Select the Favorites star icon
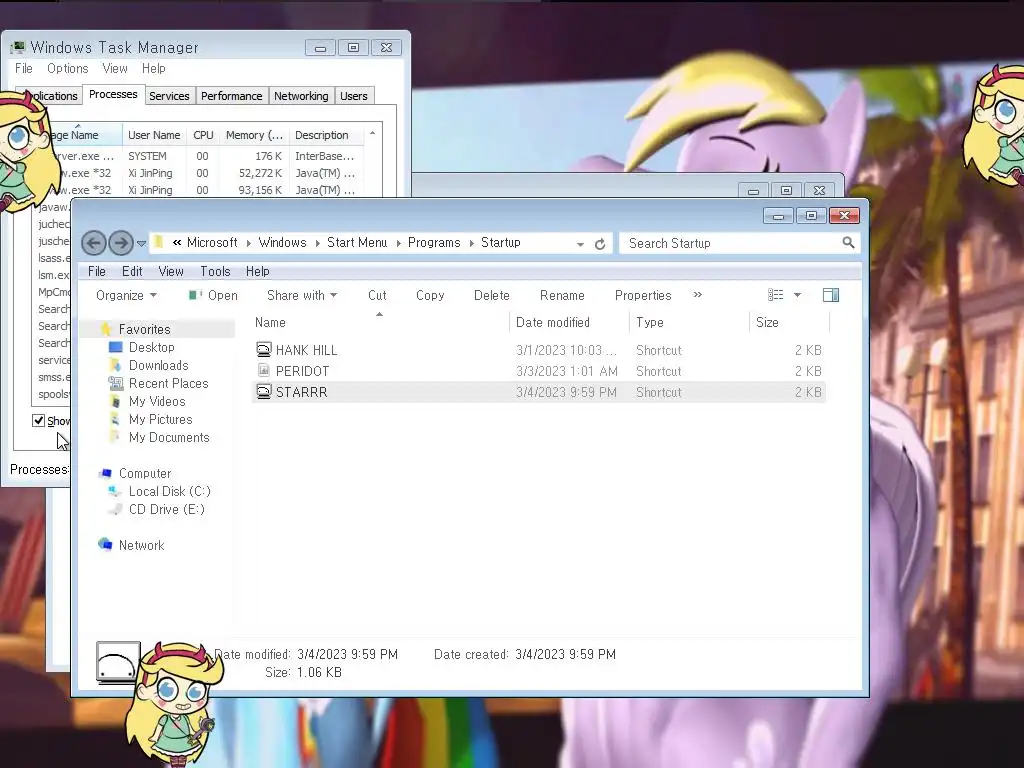Viewport: 1024px width, 768px height. pos(106,329)
